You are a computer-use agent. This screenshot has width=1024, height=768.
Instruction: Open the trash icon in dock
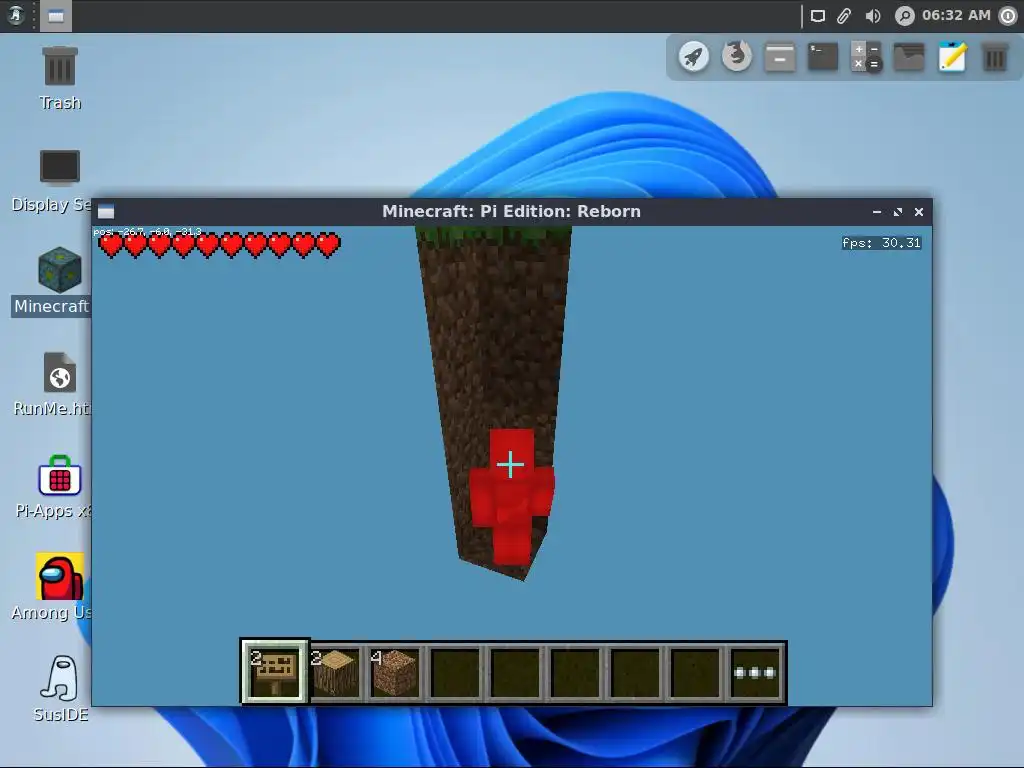pos(995,57)
